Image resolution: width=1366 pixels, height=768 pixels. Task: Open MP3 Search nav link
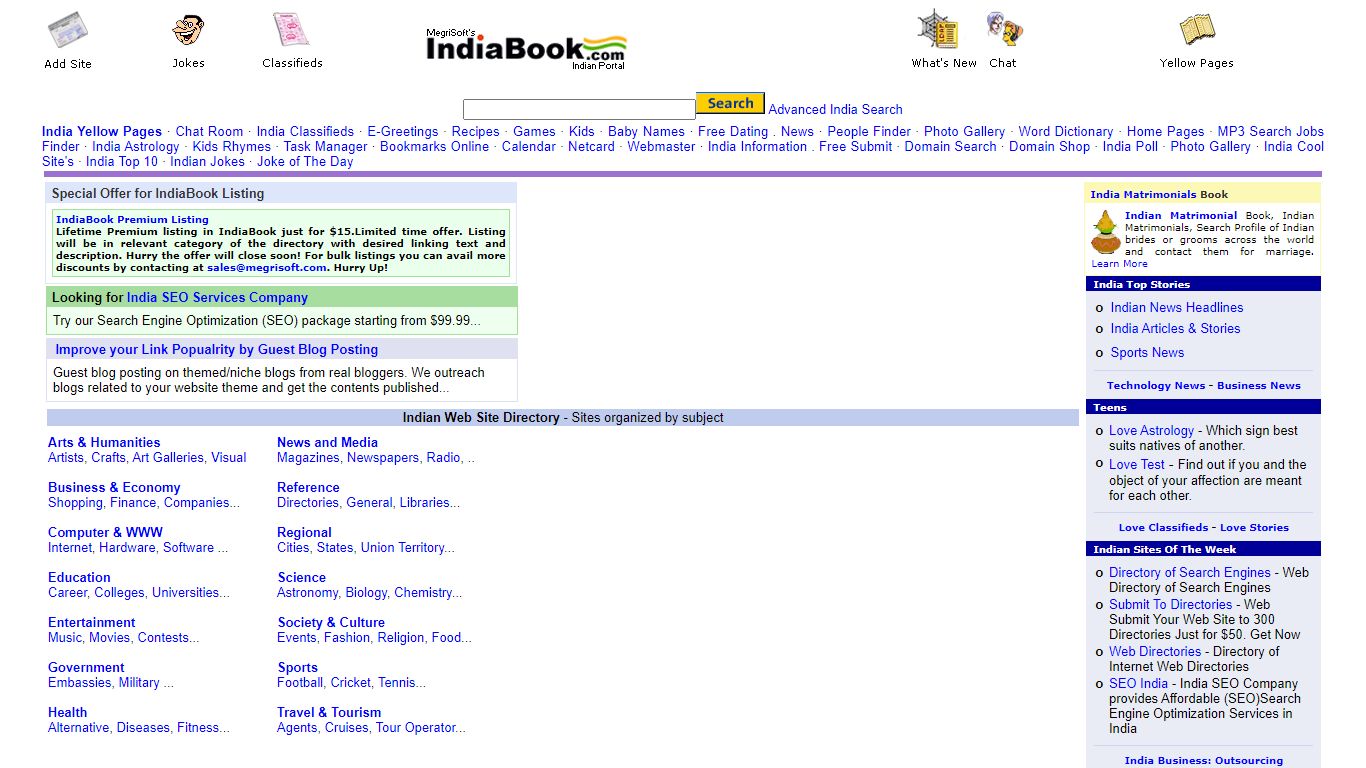tap(1254, 131)
